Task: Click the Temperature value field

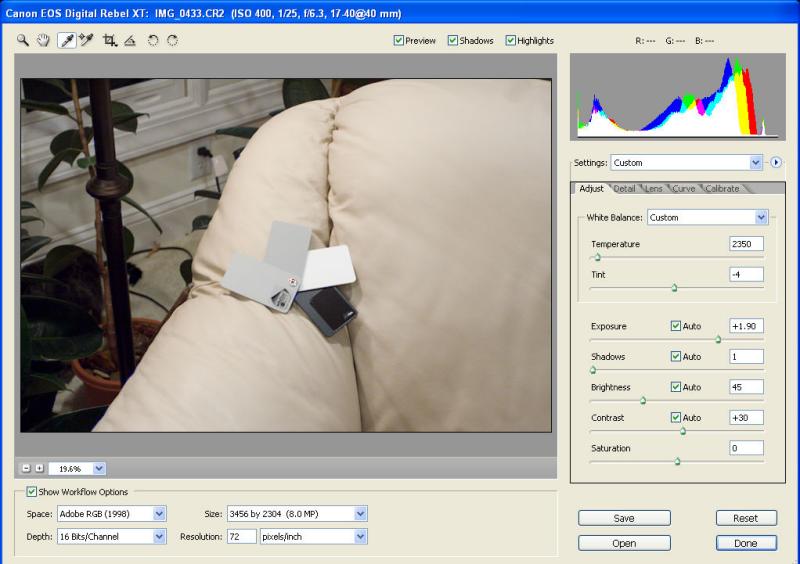Action: [x=746, y=244]
